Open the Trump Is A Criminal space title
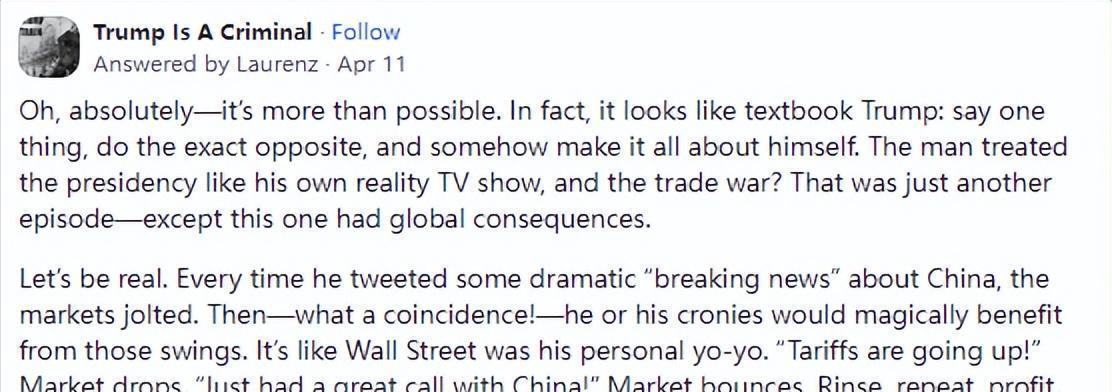 [x=203, y=32]
